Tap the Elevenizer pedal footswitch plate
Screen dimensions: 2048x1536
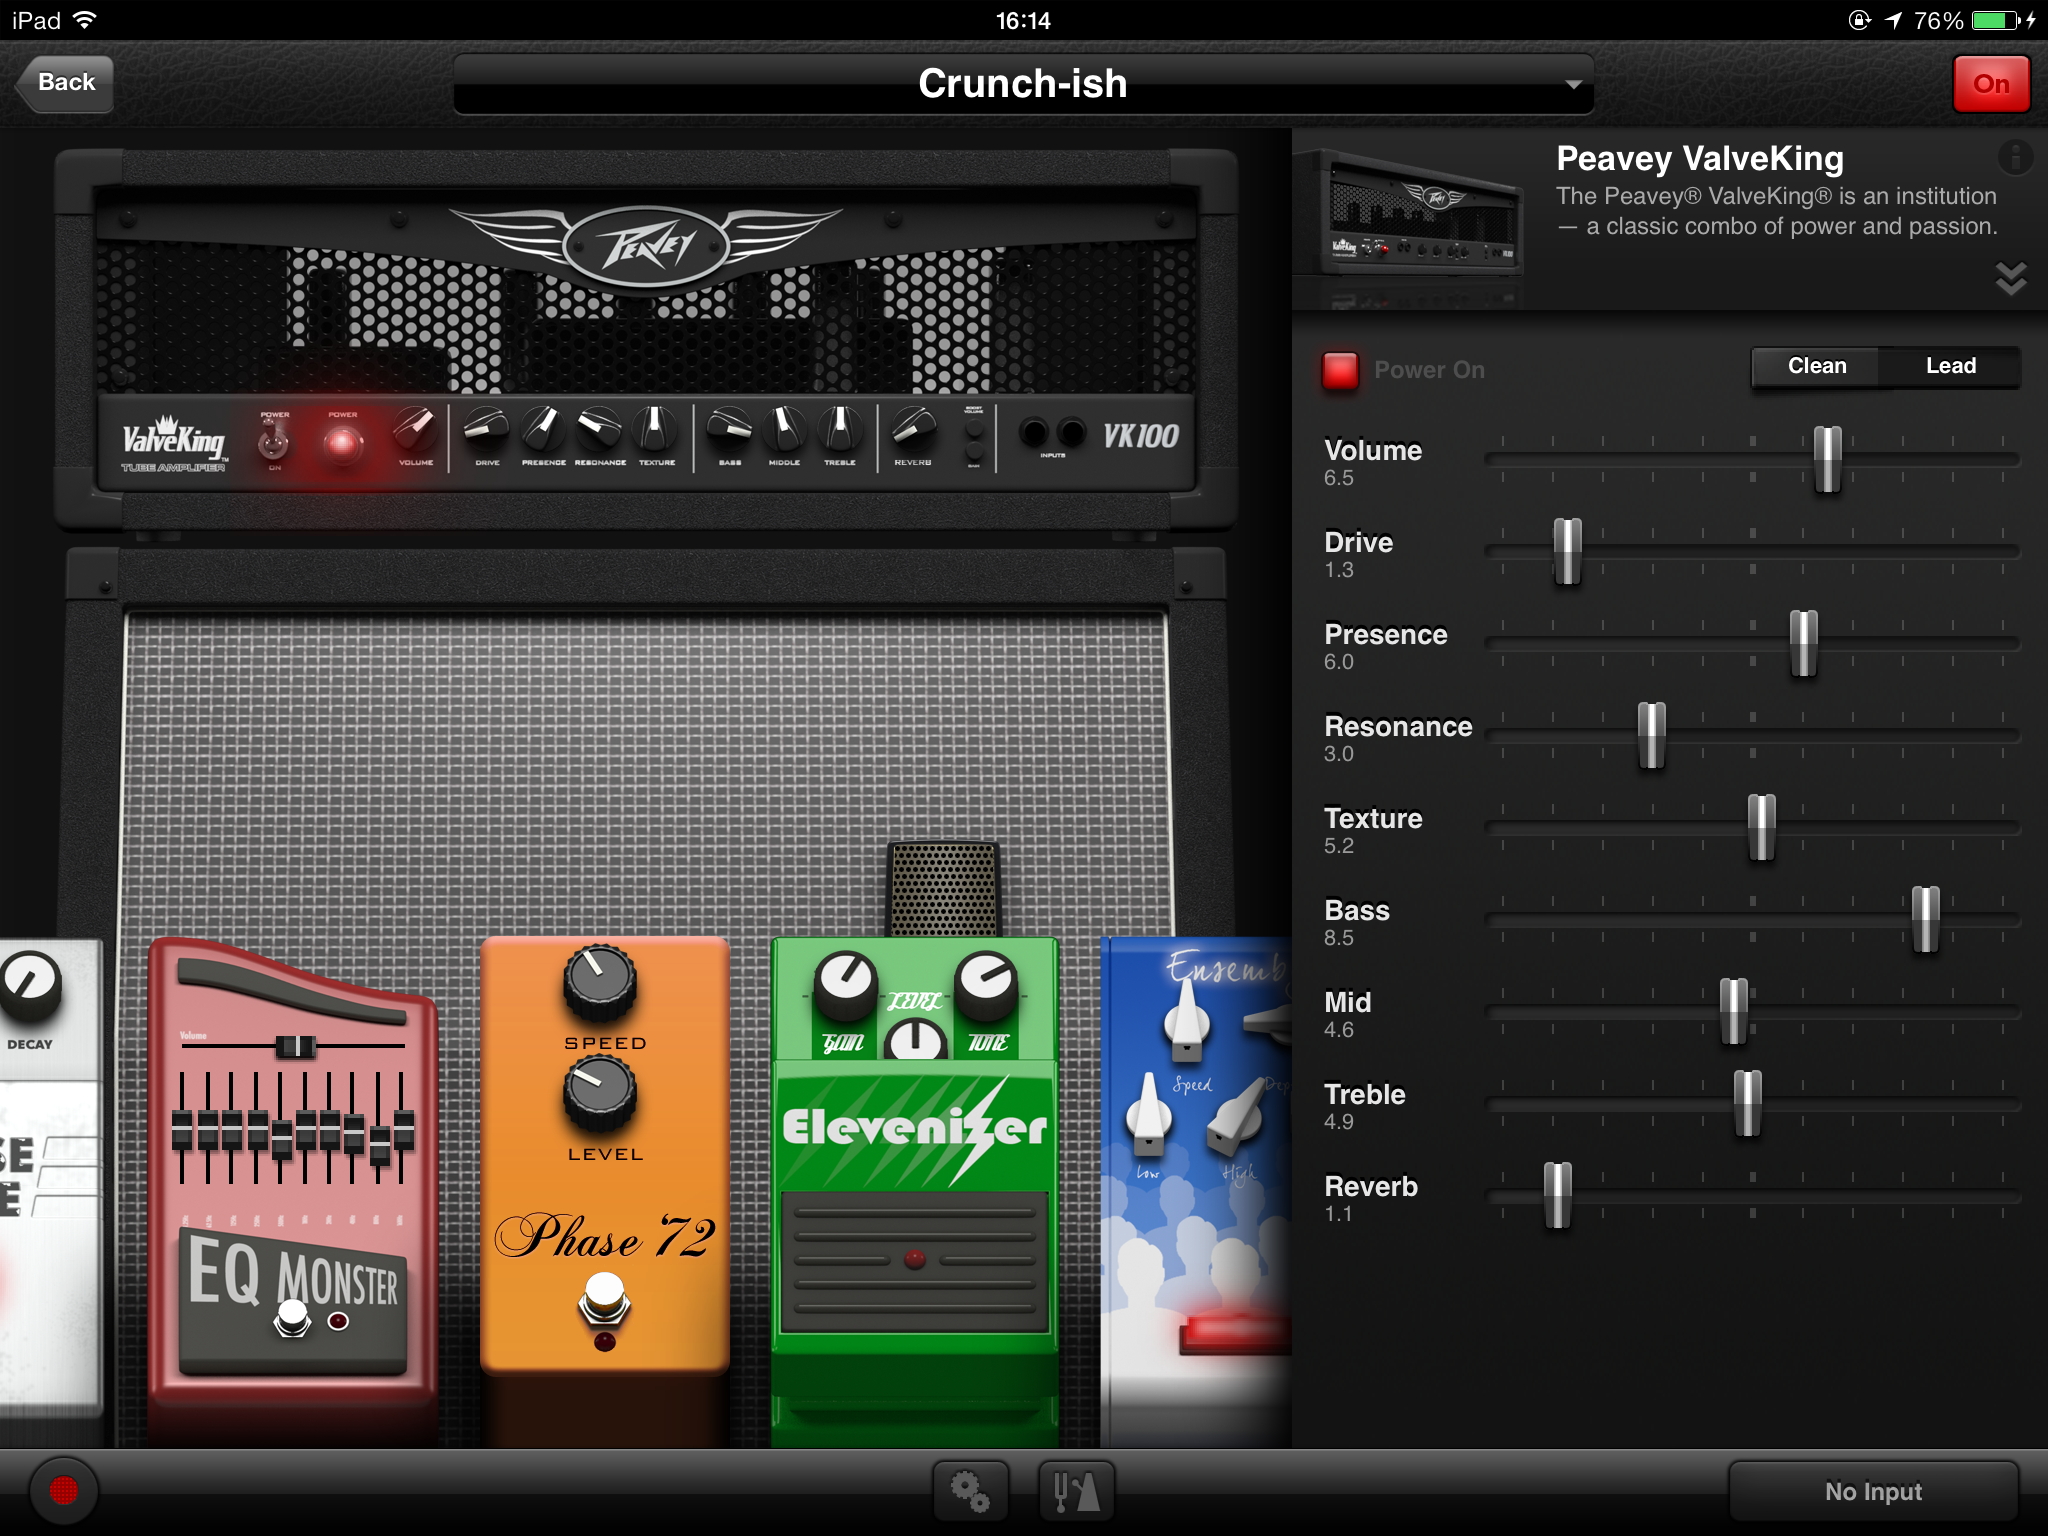pyautogui.click(x=915, y=1262)
